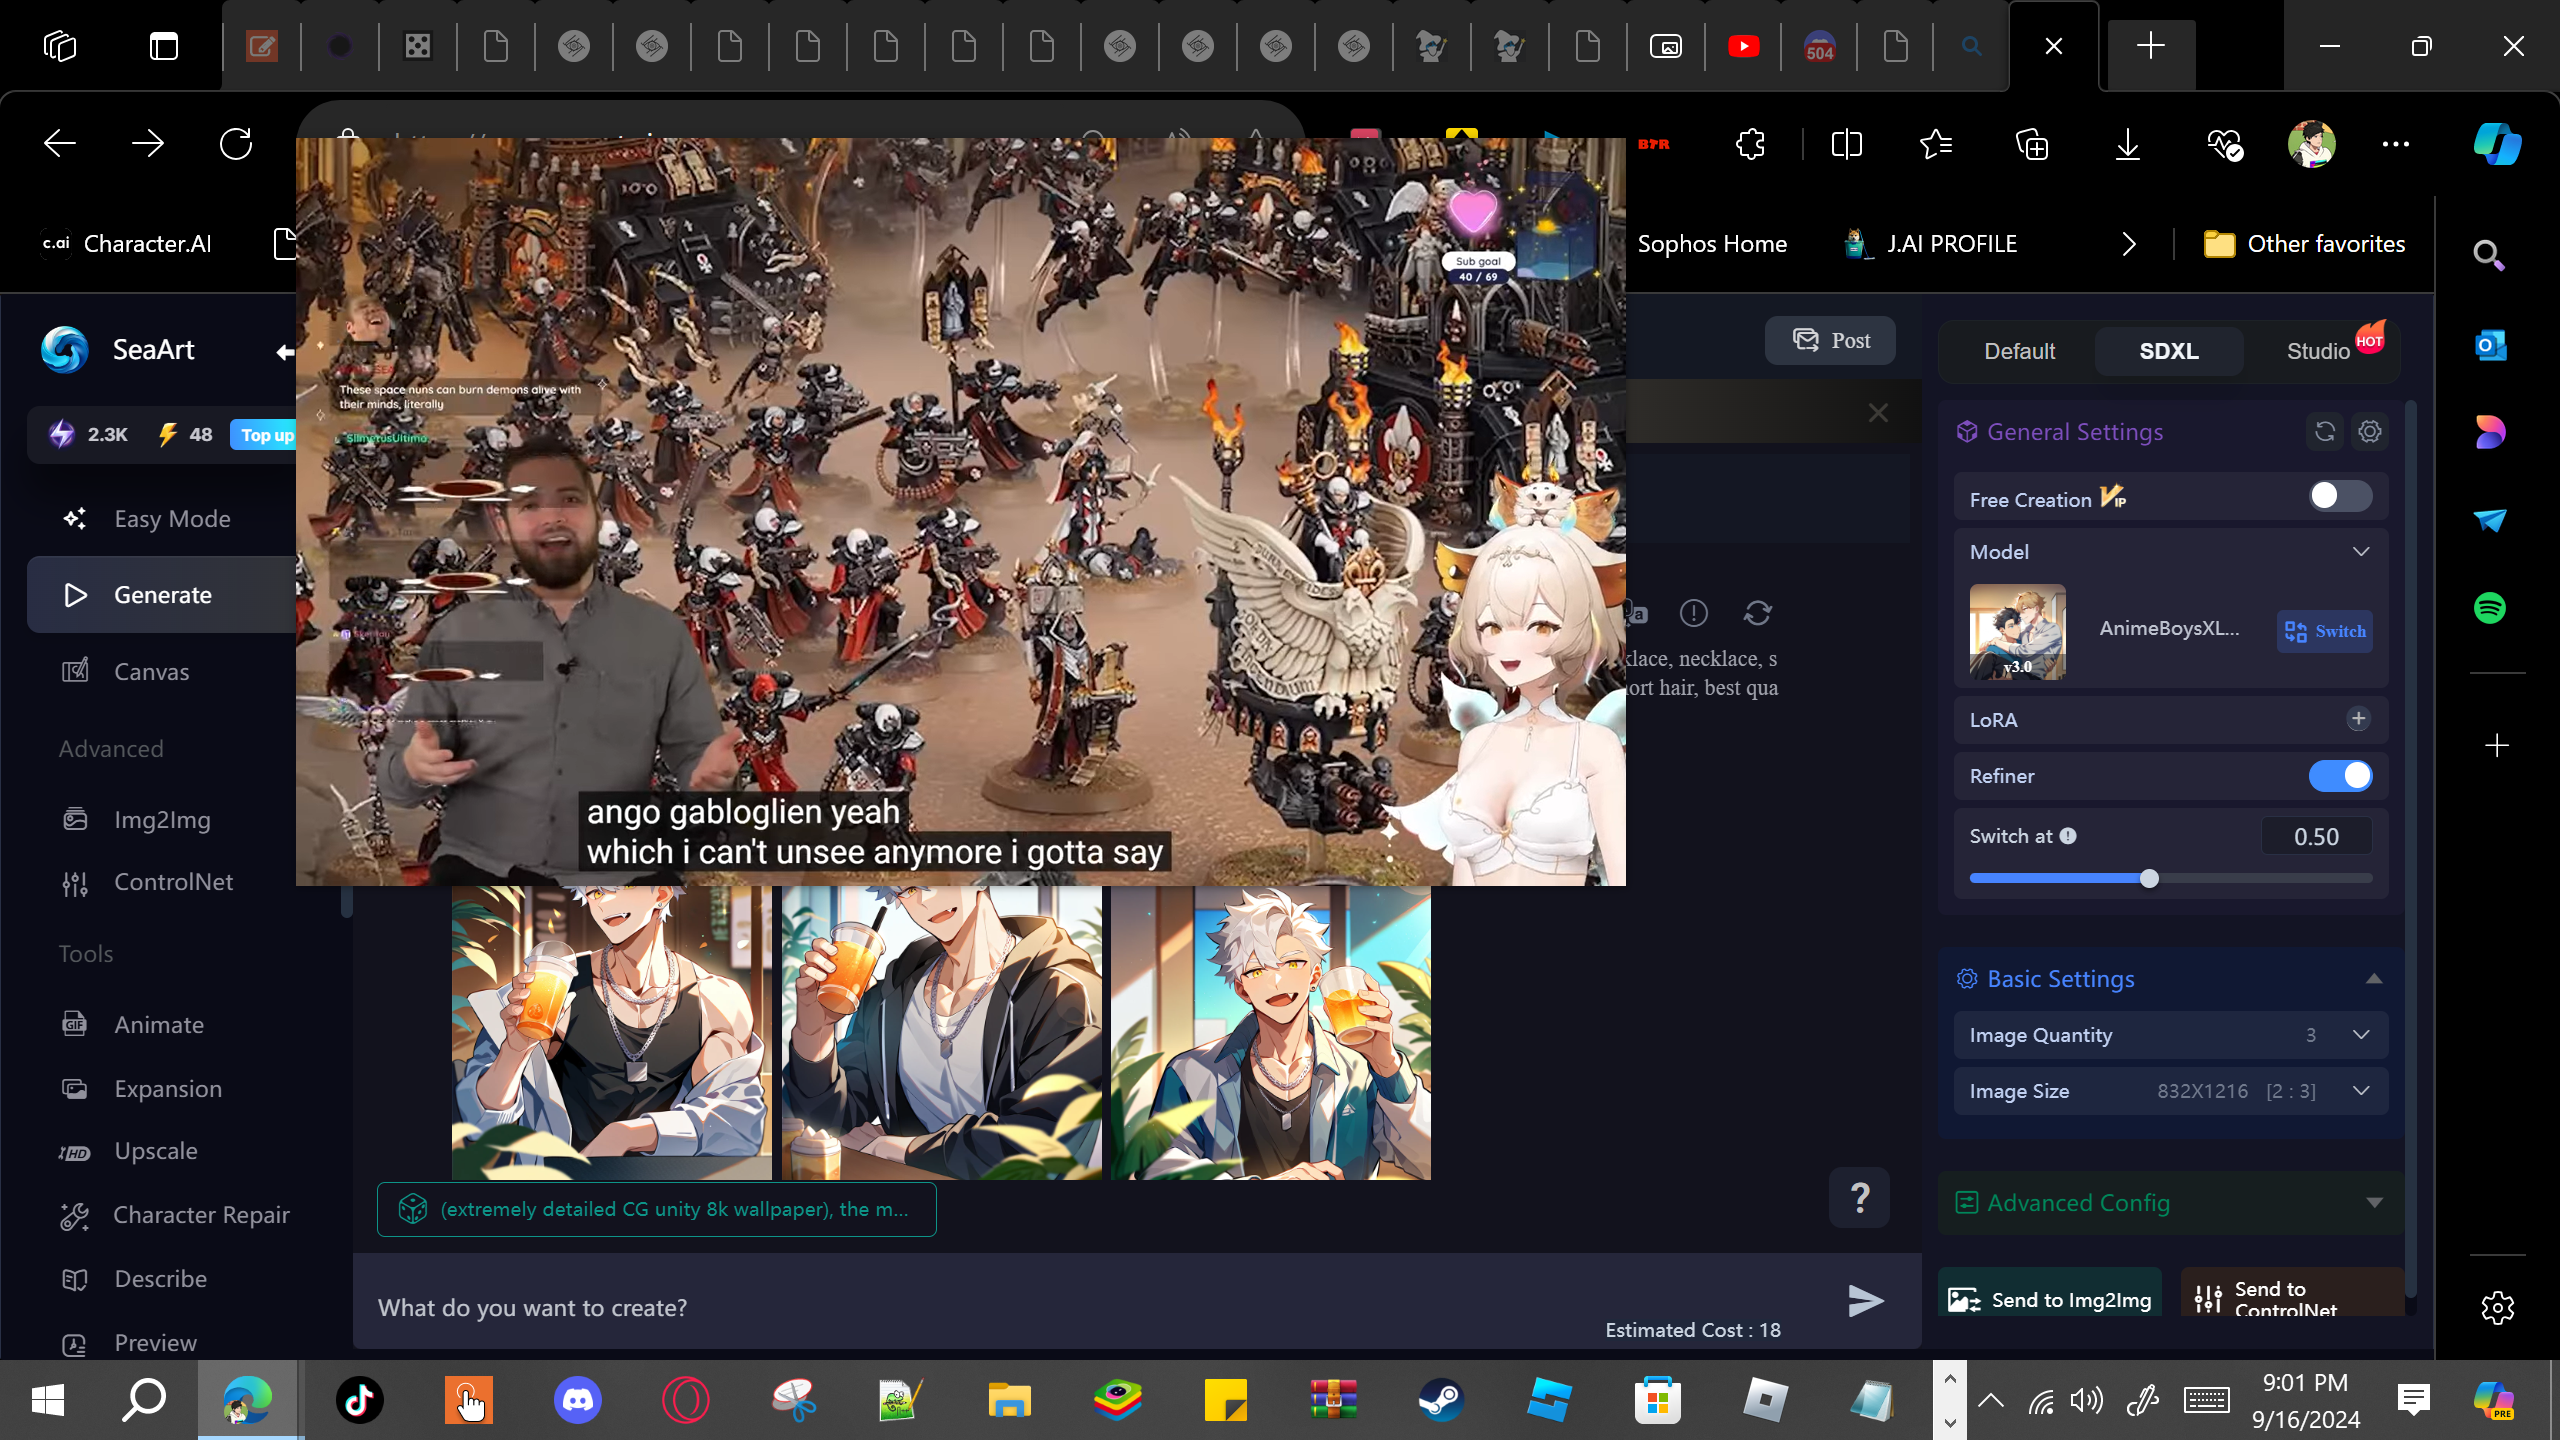This screenshot has height=1440, width=2560.
Task: Click the Switch model button
Action: click(2325, 632)
